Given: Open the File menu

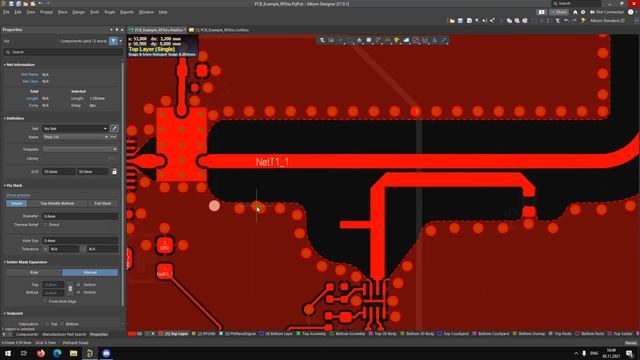Looking at the screenshot, I should (x=6, y=12).
